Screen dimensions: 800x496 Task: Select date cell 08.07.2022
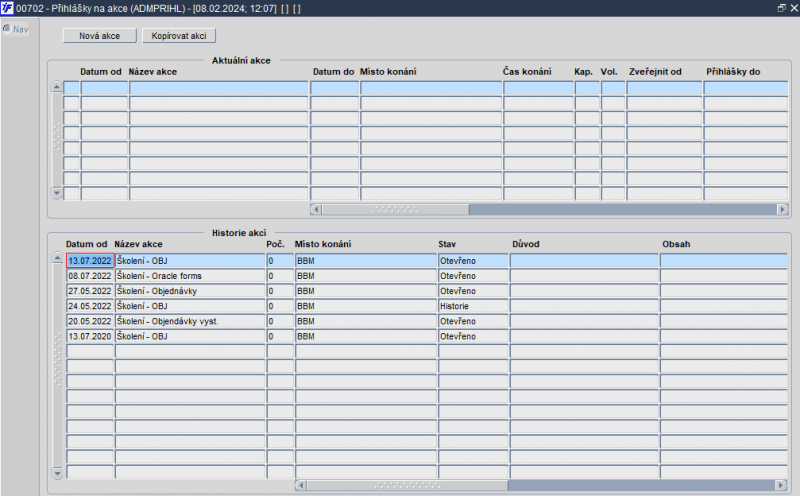point(90,276)
